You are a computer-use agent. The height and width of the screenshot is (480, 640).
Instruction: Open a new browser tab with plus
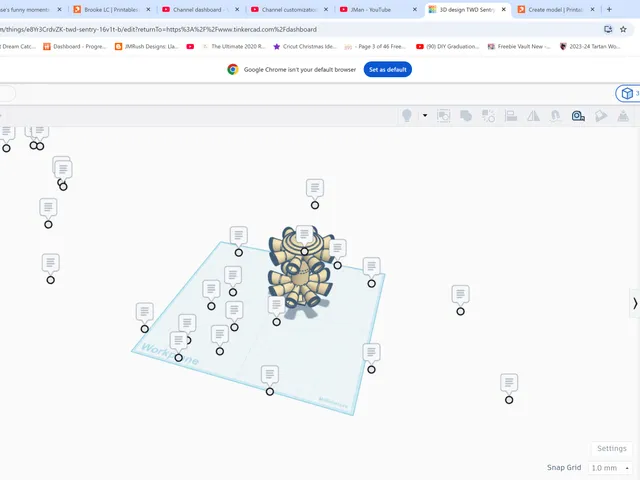pos(609,9)
